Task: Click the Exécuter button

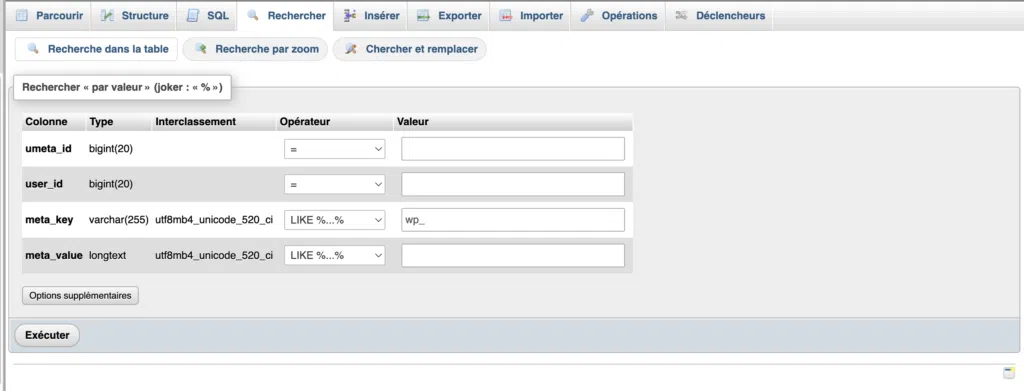Action: (47, 335)
